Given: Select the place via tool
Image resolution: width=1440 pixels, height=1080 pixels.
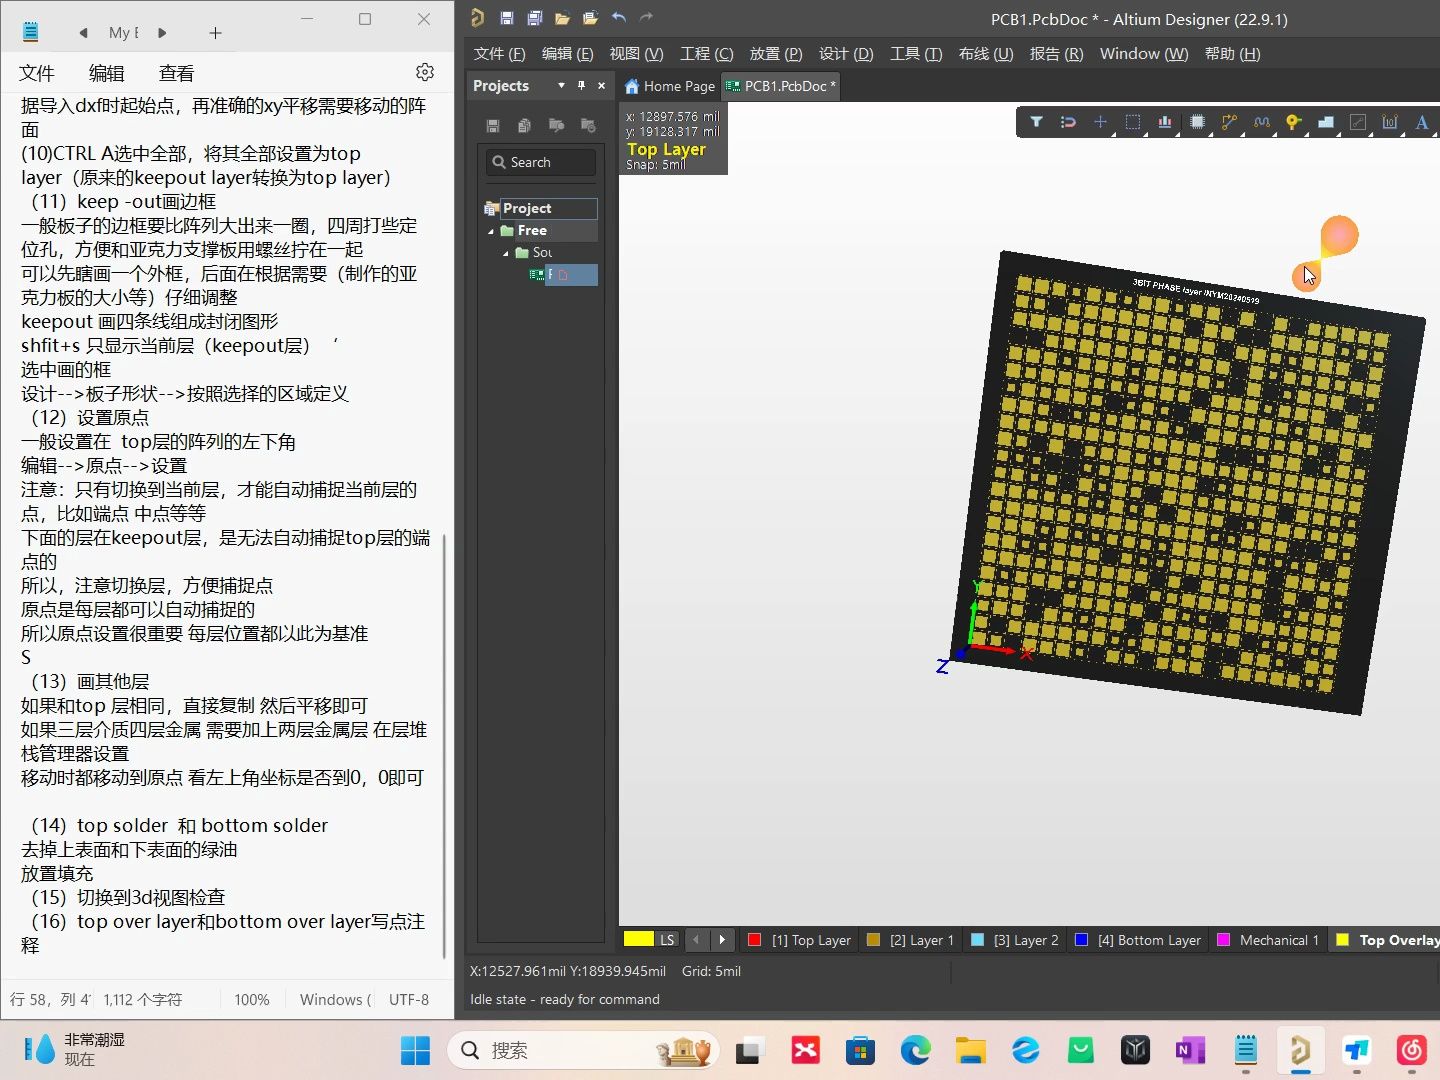Looking at the screenshot, I should tap(1292, 122).
